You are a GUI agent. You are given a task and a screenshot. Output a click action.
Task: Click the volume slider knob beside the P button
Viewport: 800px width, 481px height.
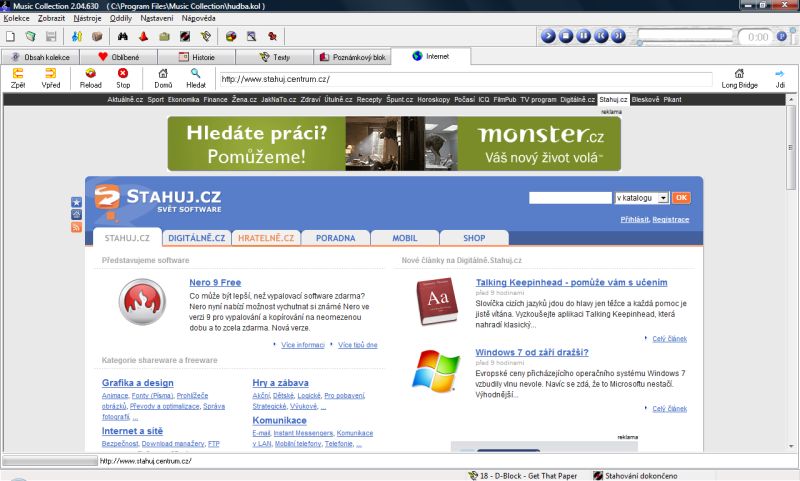pyautogui.click(x=793, y=32)
